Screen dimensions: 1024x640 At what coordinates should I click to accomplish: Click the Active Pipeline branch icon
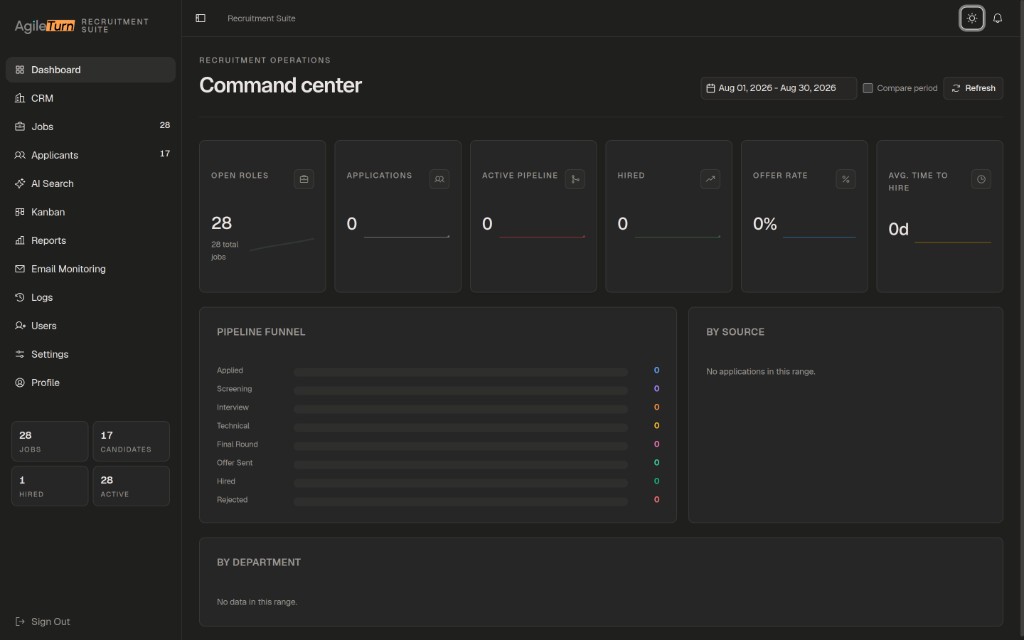coord(575,179)
